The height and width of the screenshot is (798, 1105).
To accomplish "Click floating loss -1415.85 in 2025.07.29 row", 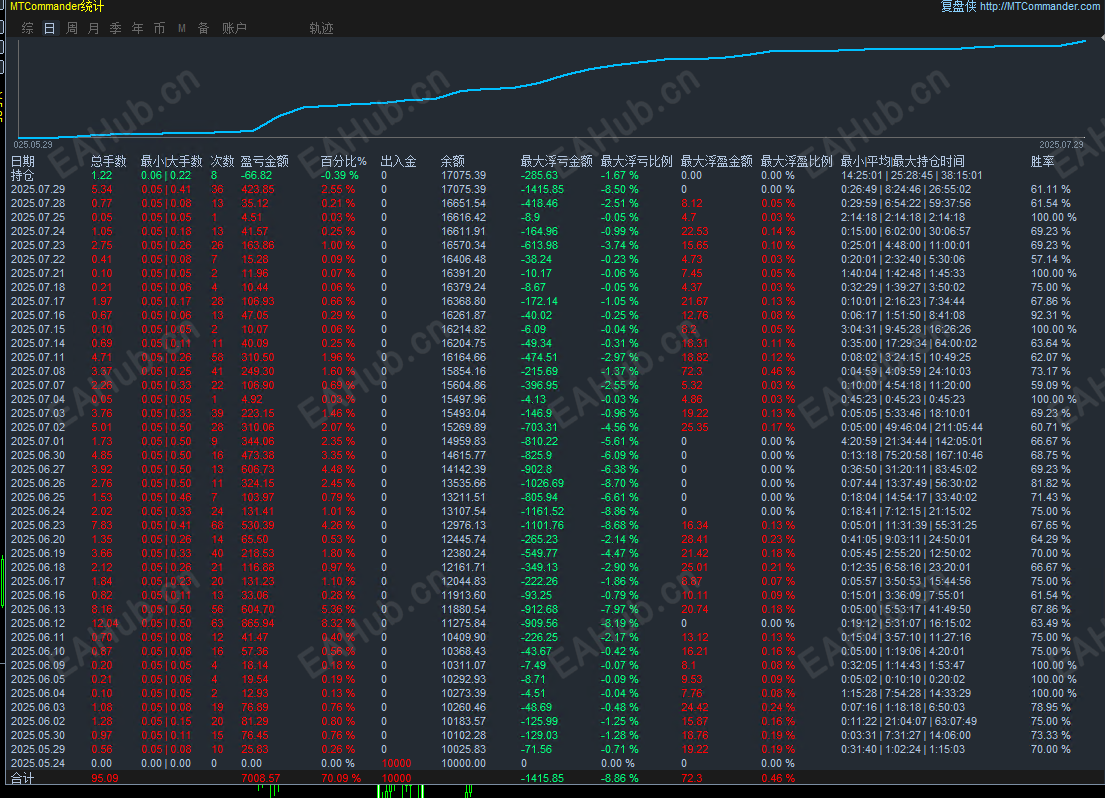I will point(543,190).
